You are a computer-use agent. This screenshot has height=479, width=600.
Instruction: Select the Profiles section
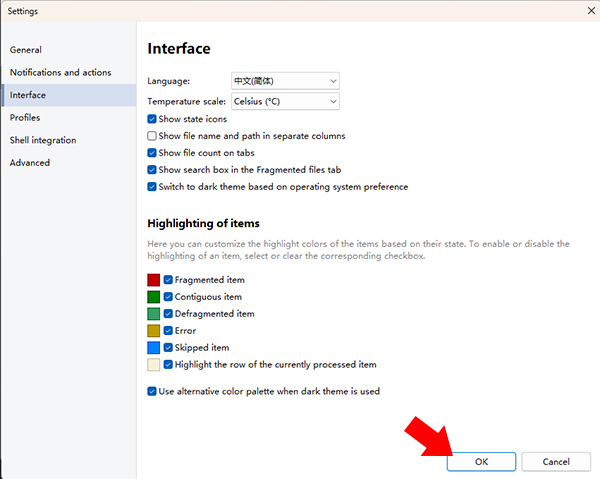[25, 117]
